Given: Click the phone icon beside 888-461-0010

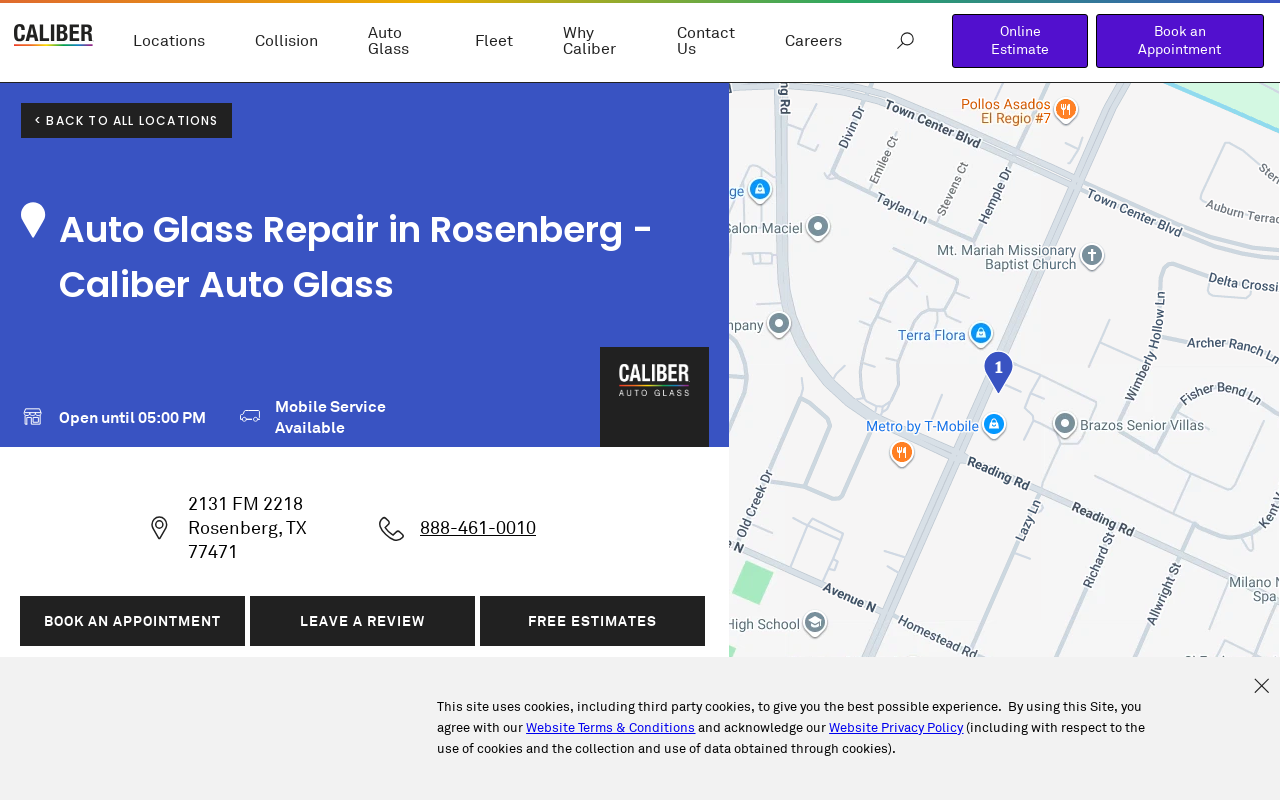Looking at the screenshot, I should coord(391,528).
